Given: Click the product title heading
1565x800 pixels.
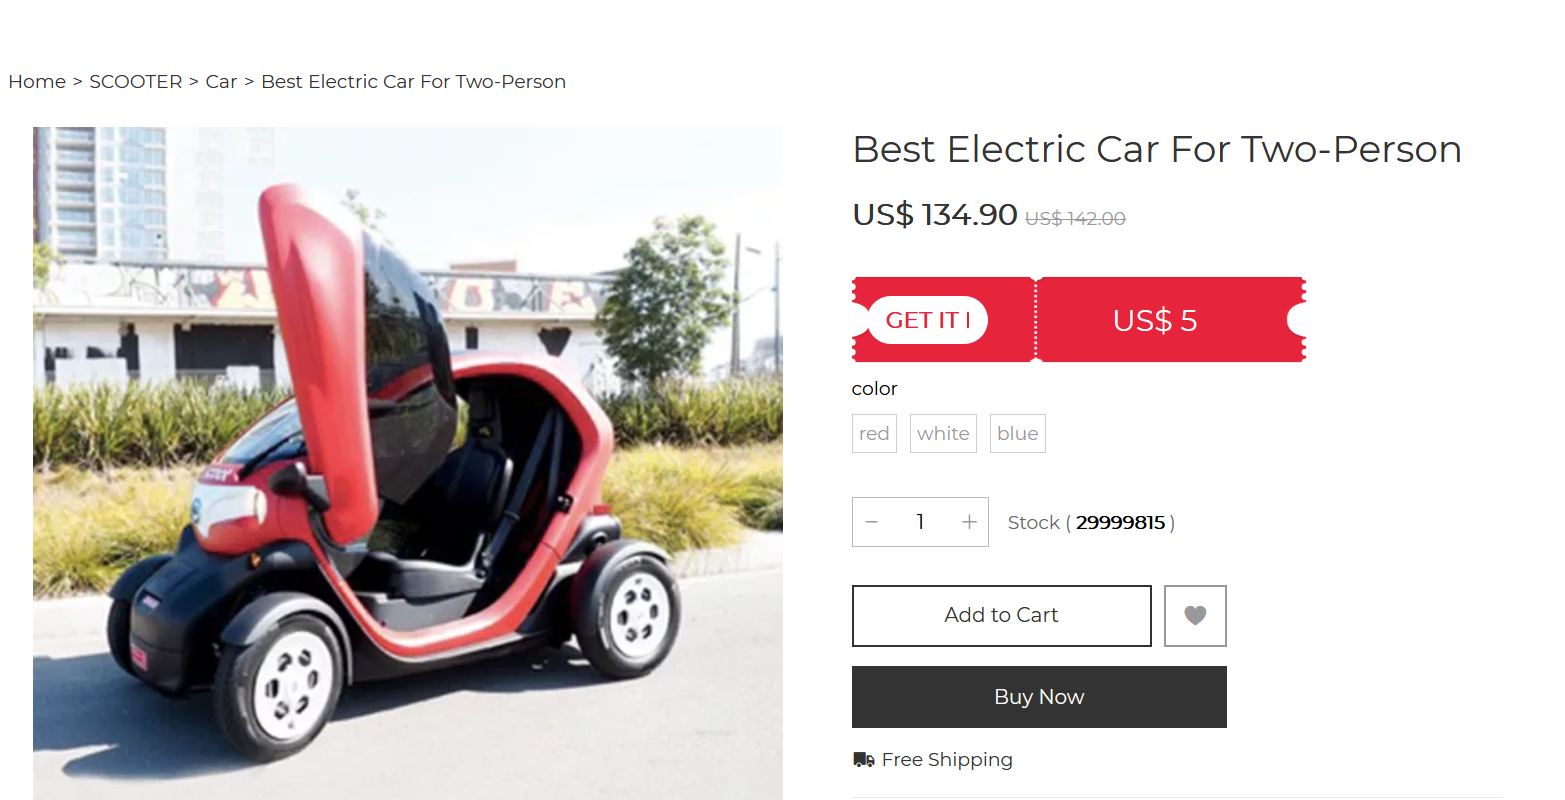Looking at the screenshot, I should click(x=1157, y=150).
